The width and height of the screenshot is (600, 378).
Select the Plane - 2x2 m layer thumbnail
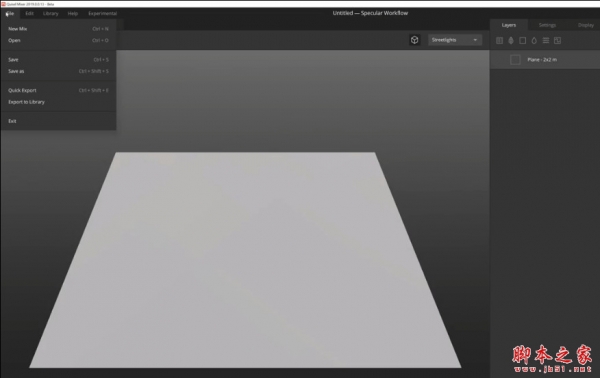[x=515, y=60]
